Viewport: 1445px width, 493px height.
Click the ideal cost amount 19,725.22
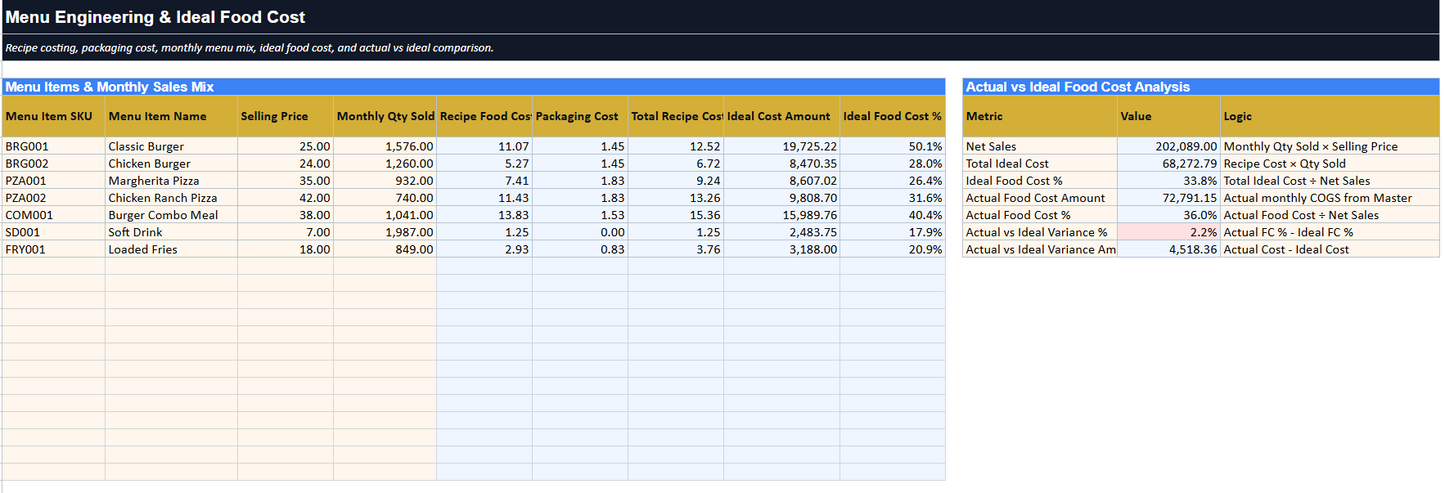point(782,146)
